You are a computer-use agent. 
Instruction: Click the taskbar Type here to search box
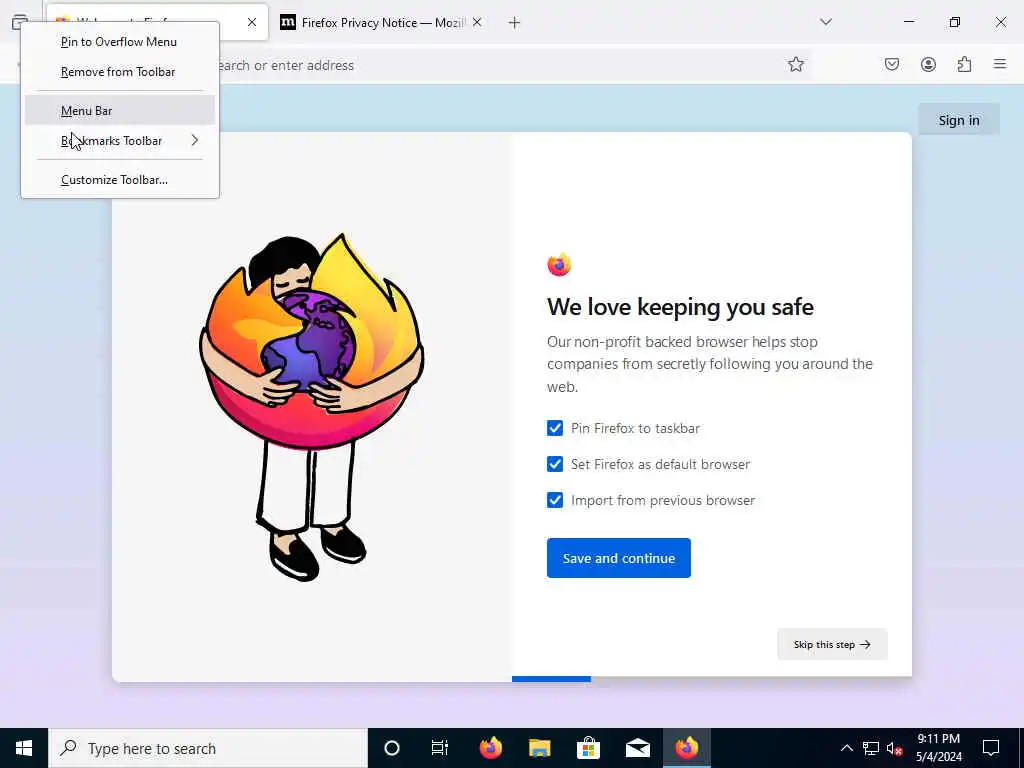click(x=208, y=748)
